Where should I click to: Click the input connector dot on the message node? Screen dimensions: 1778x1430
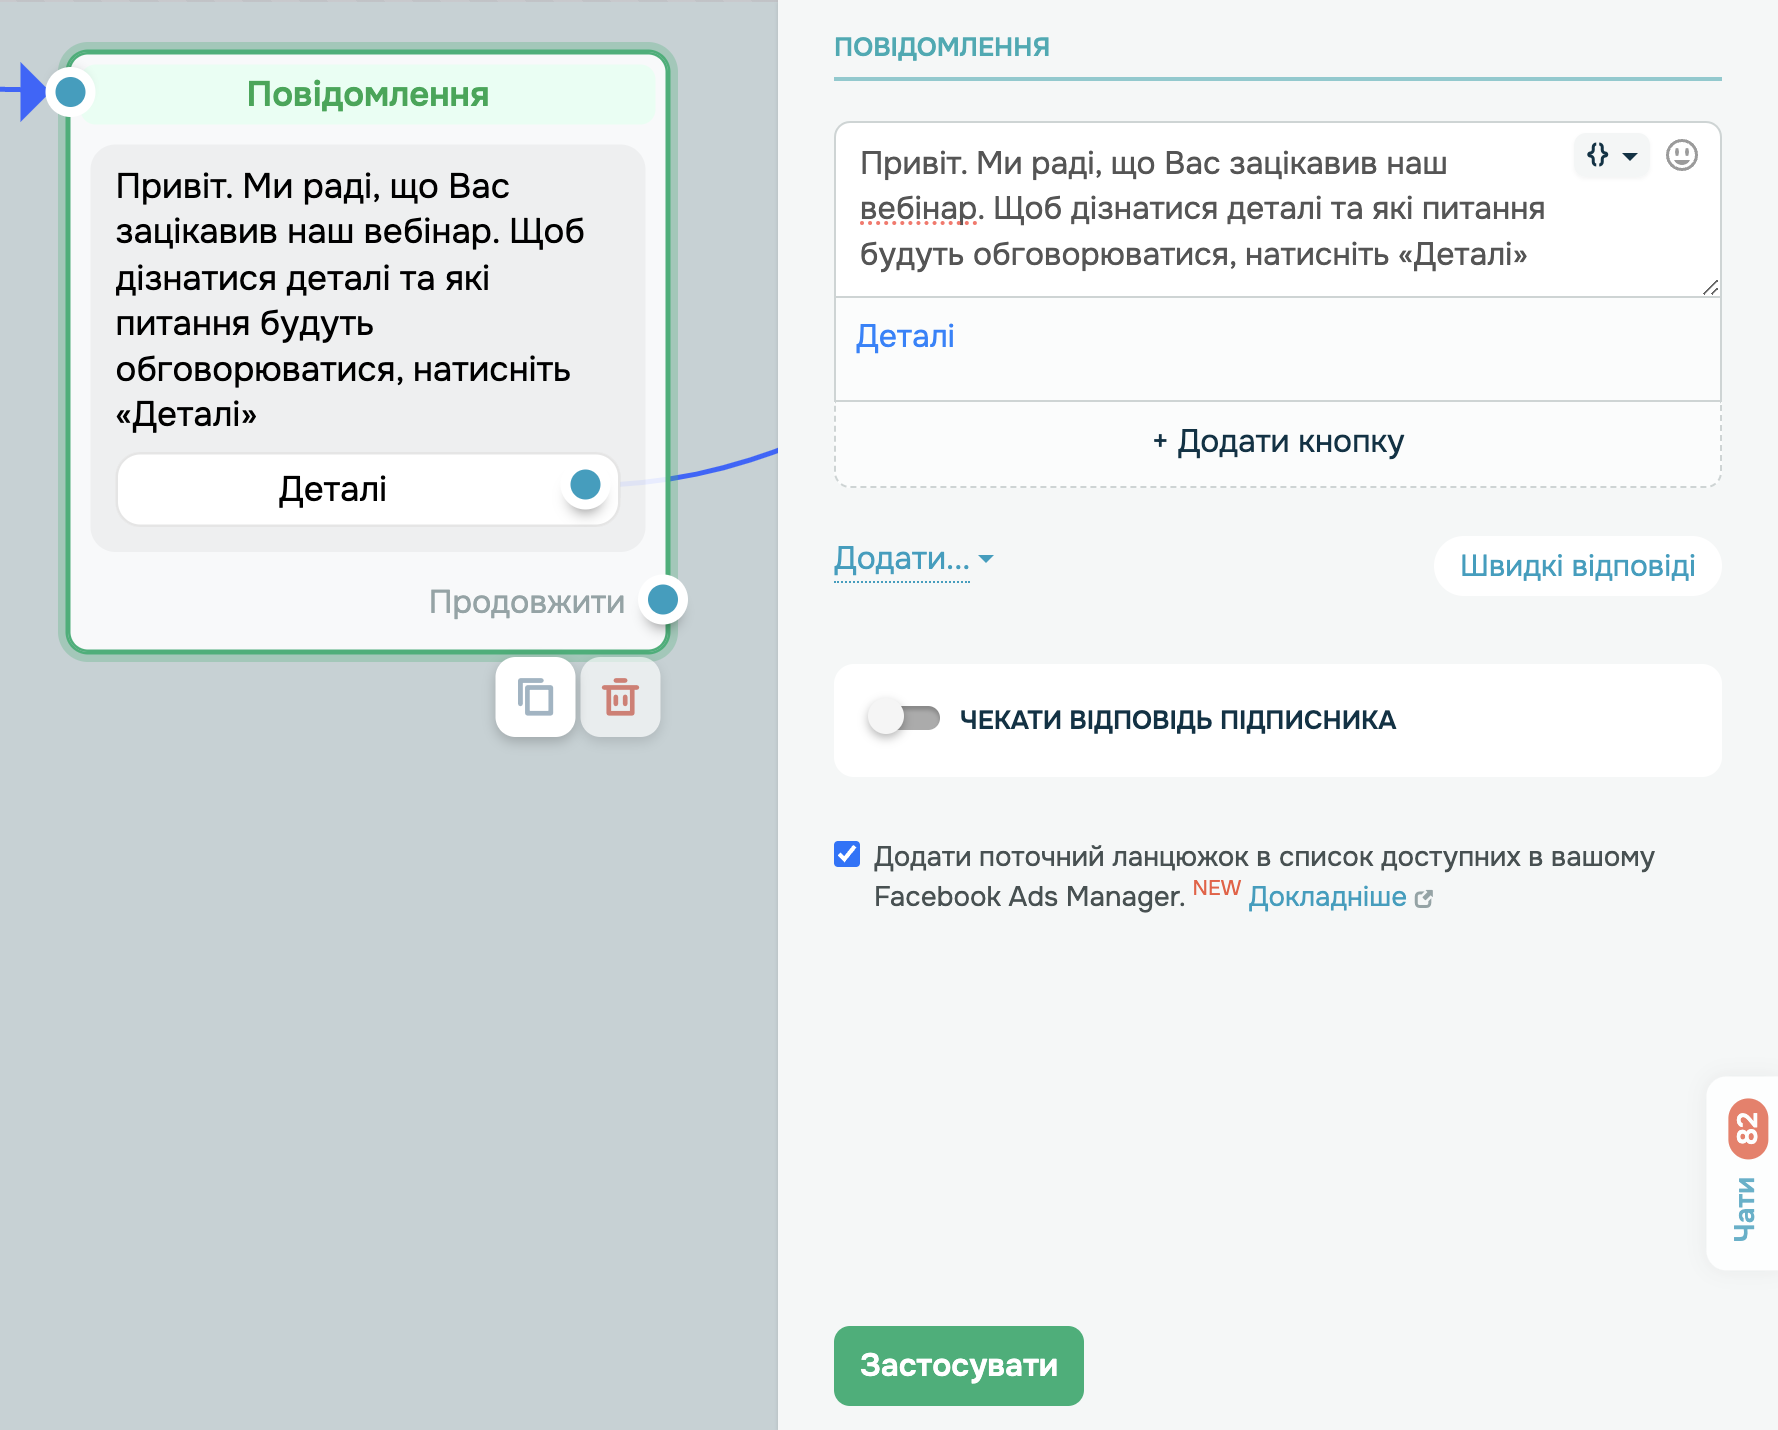coord(69,92)
